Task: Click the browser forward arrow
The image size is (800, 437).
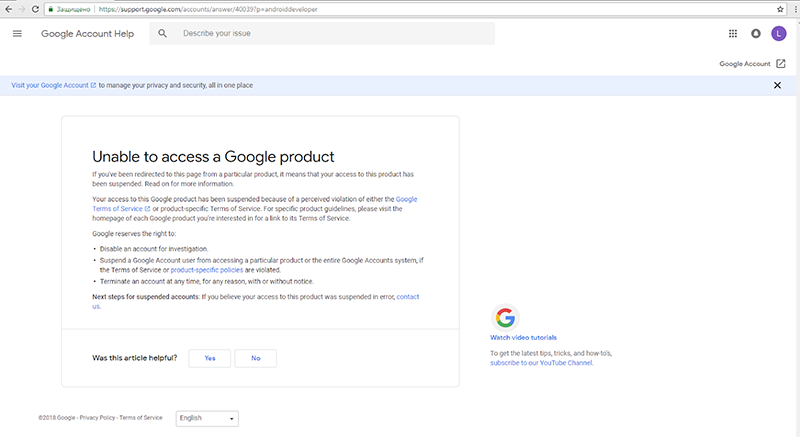Action: click(21, 9)
